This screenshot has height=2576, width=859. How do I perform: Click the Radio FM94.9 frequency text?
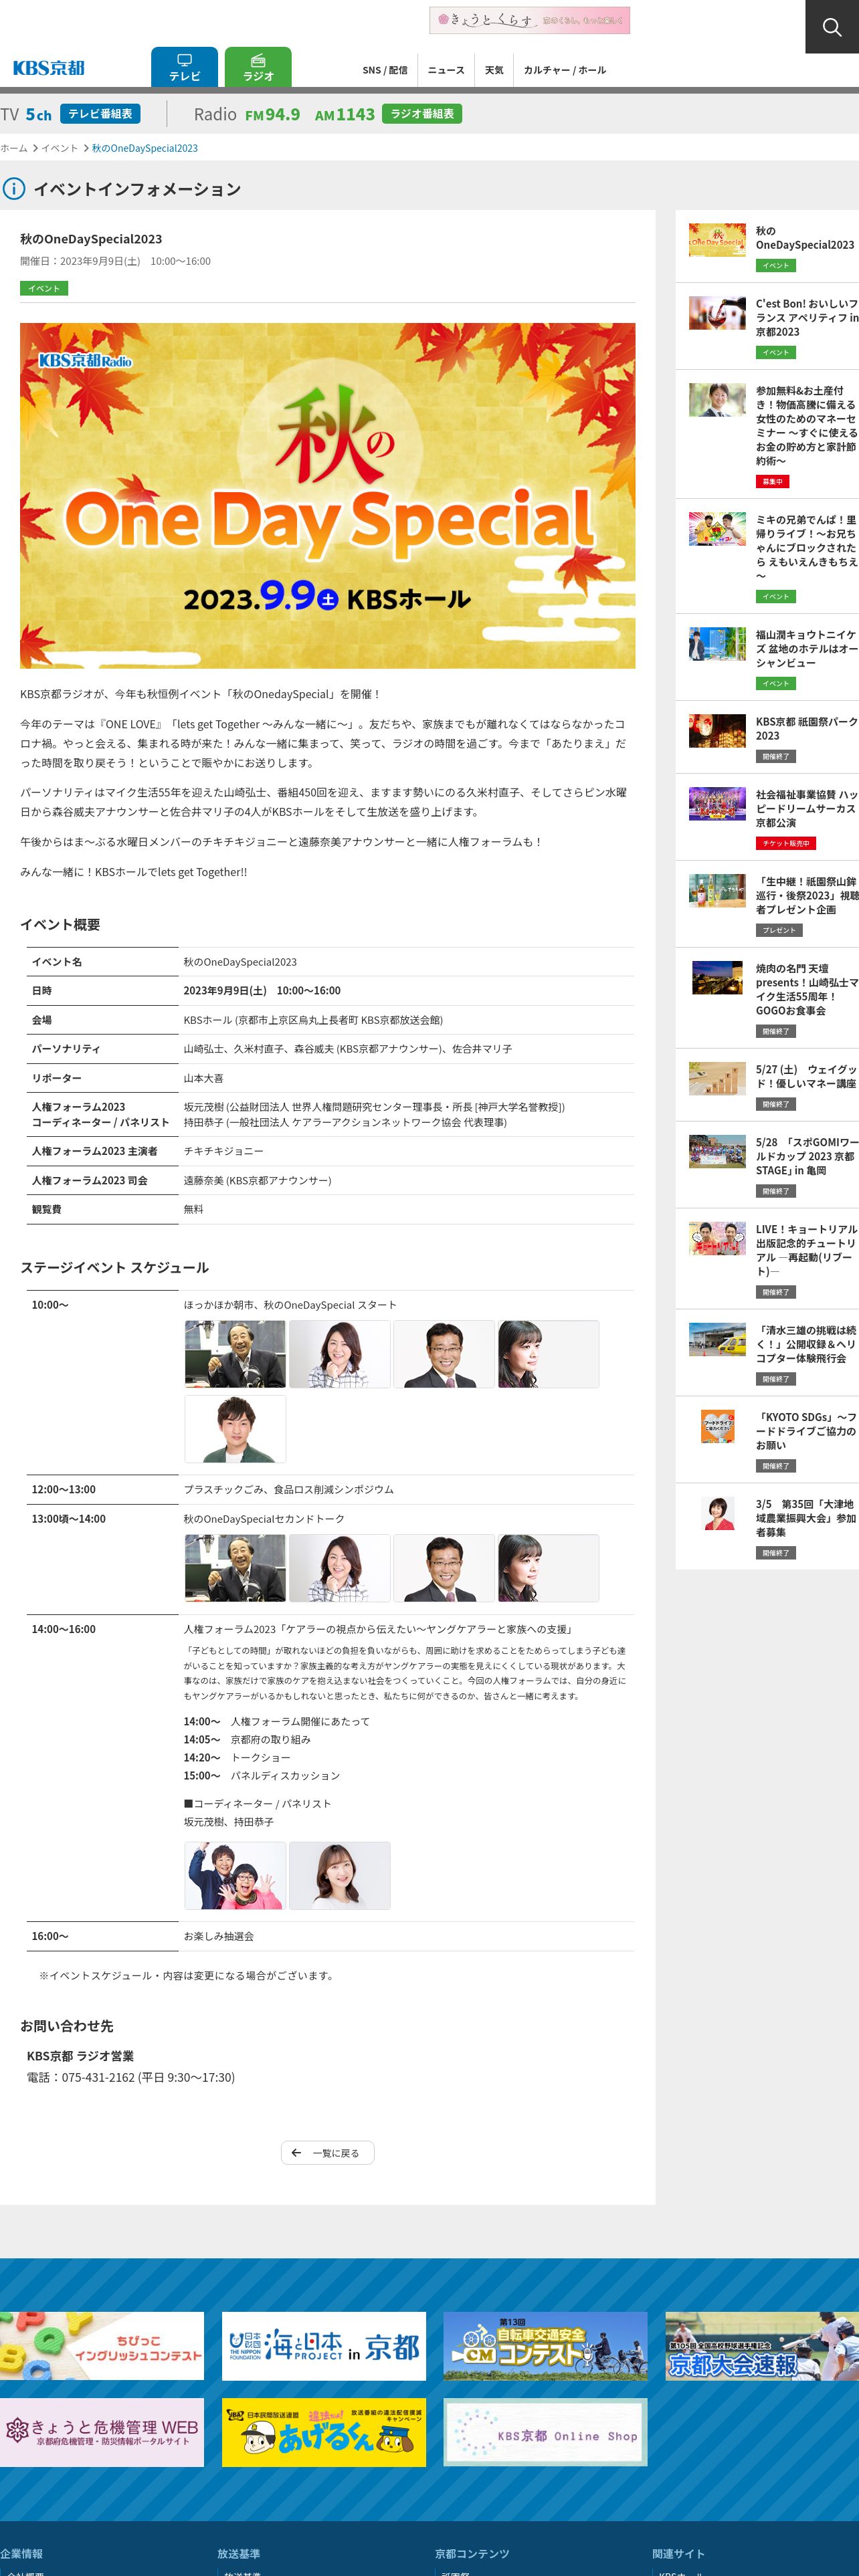(x=247, y=114)
